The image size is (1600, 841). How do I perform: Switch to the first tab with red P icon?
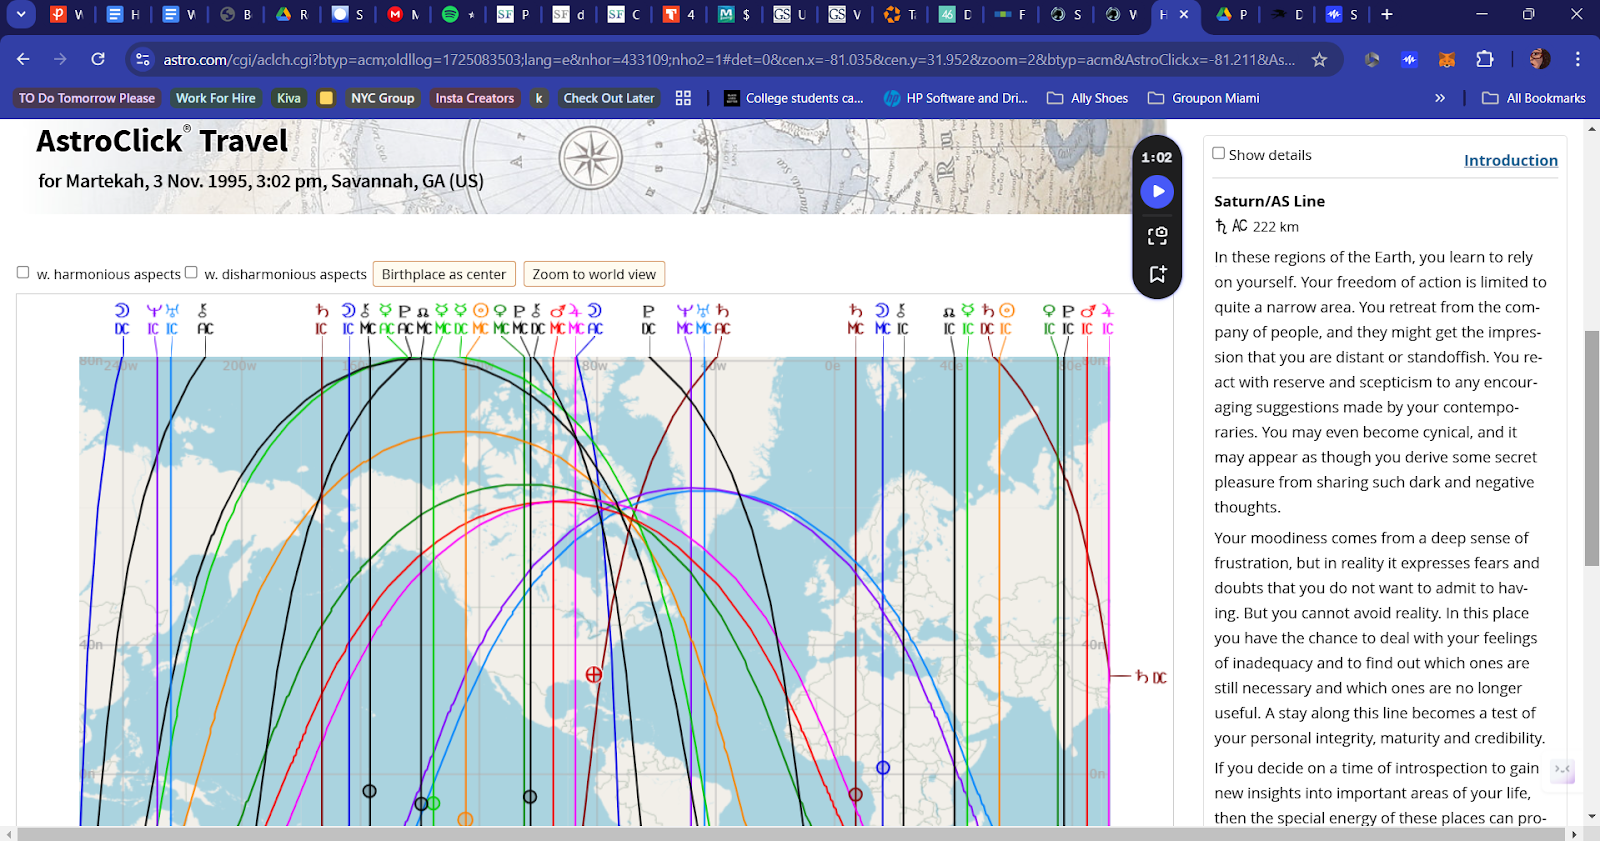[x=67, y=14]
